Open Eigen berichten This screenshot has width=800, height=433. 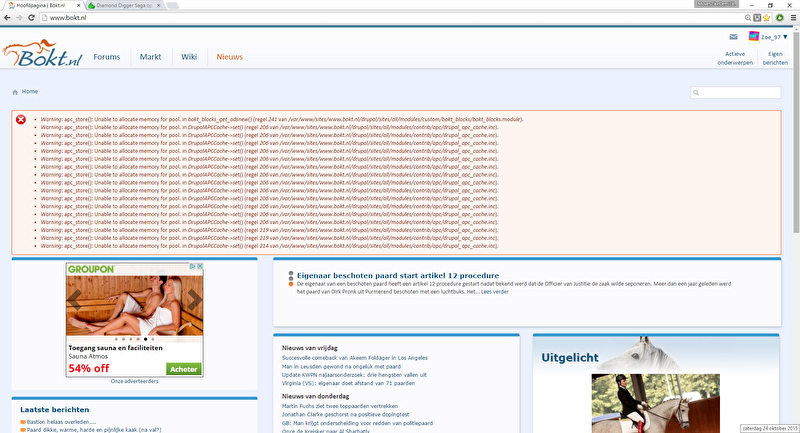click(x=775, y=58)
